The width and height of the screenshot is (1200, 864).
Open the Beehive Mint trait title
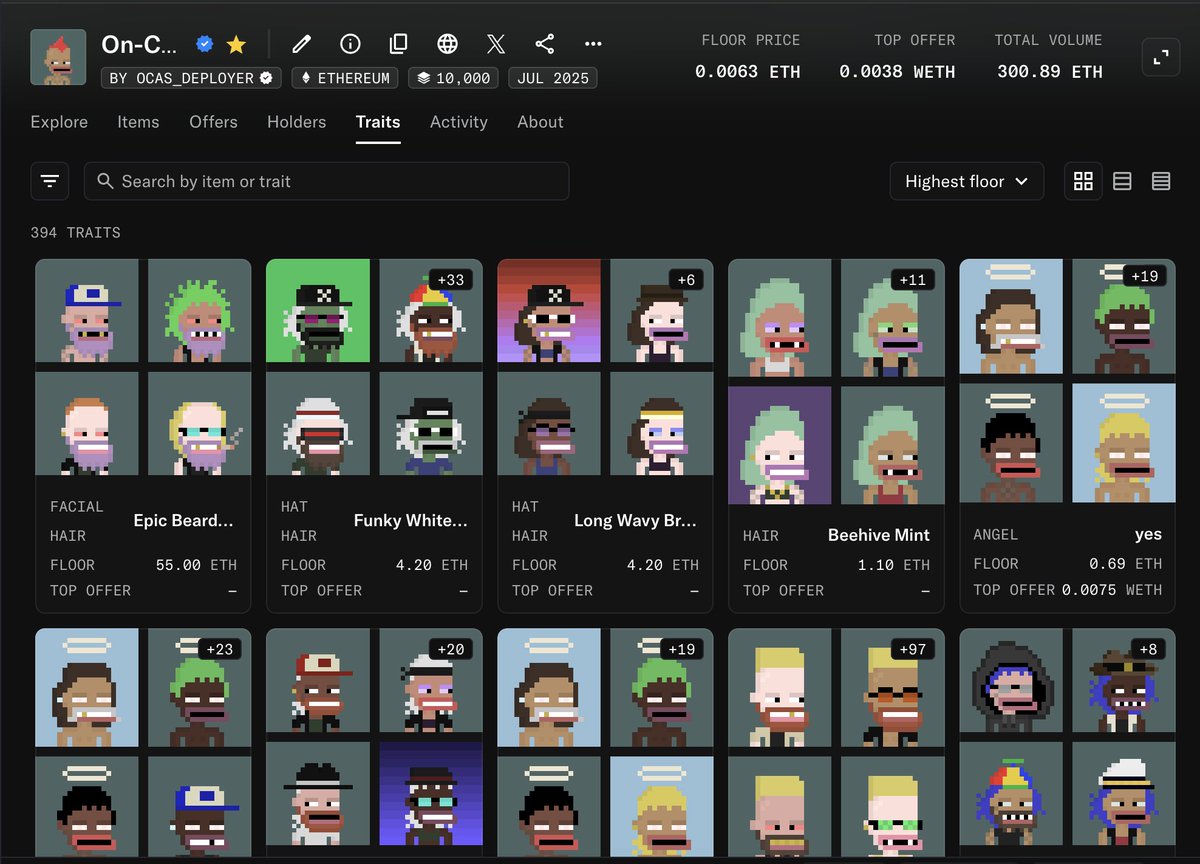(x=879, y=535)
